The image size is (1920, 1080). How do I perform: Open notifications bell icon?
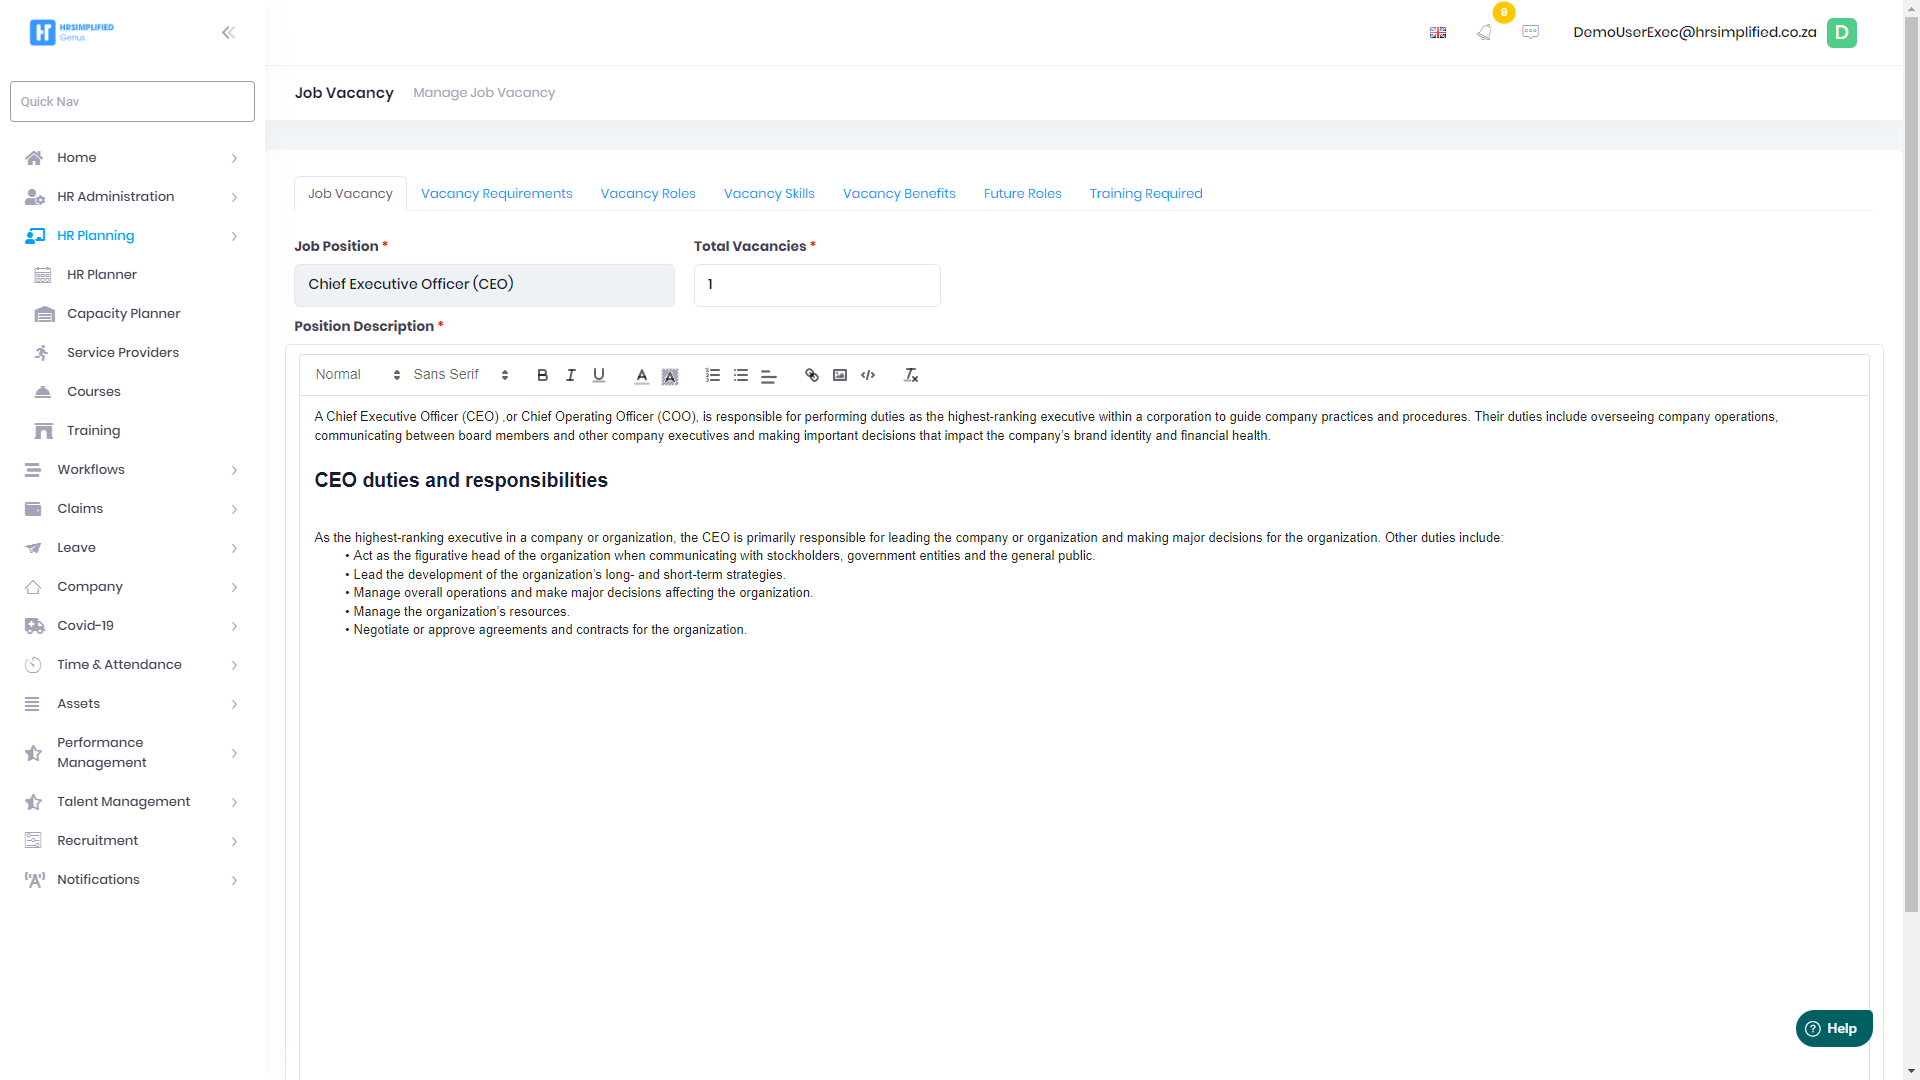click(x=1484, y=32)
